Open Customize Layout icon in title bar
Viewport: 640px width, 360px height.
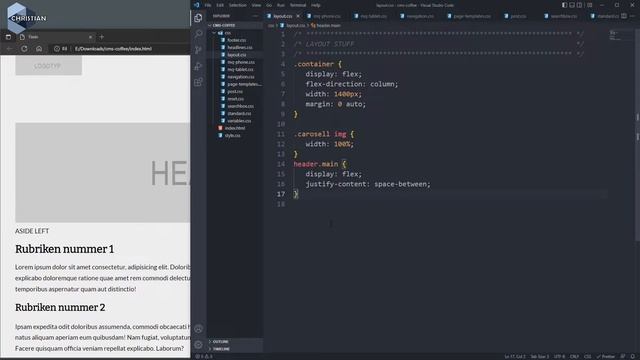click(589, 5)
